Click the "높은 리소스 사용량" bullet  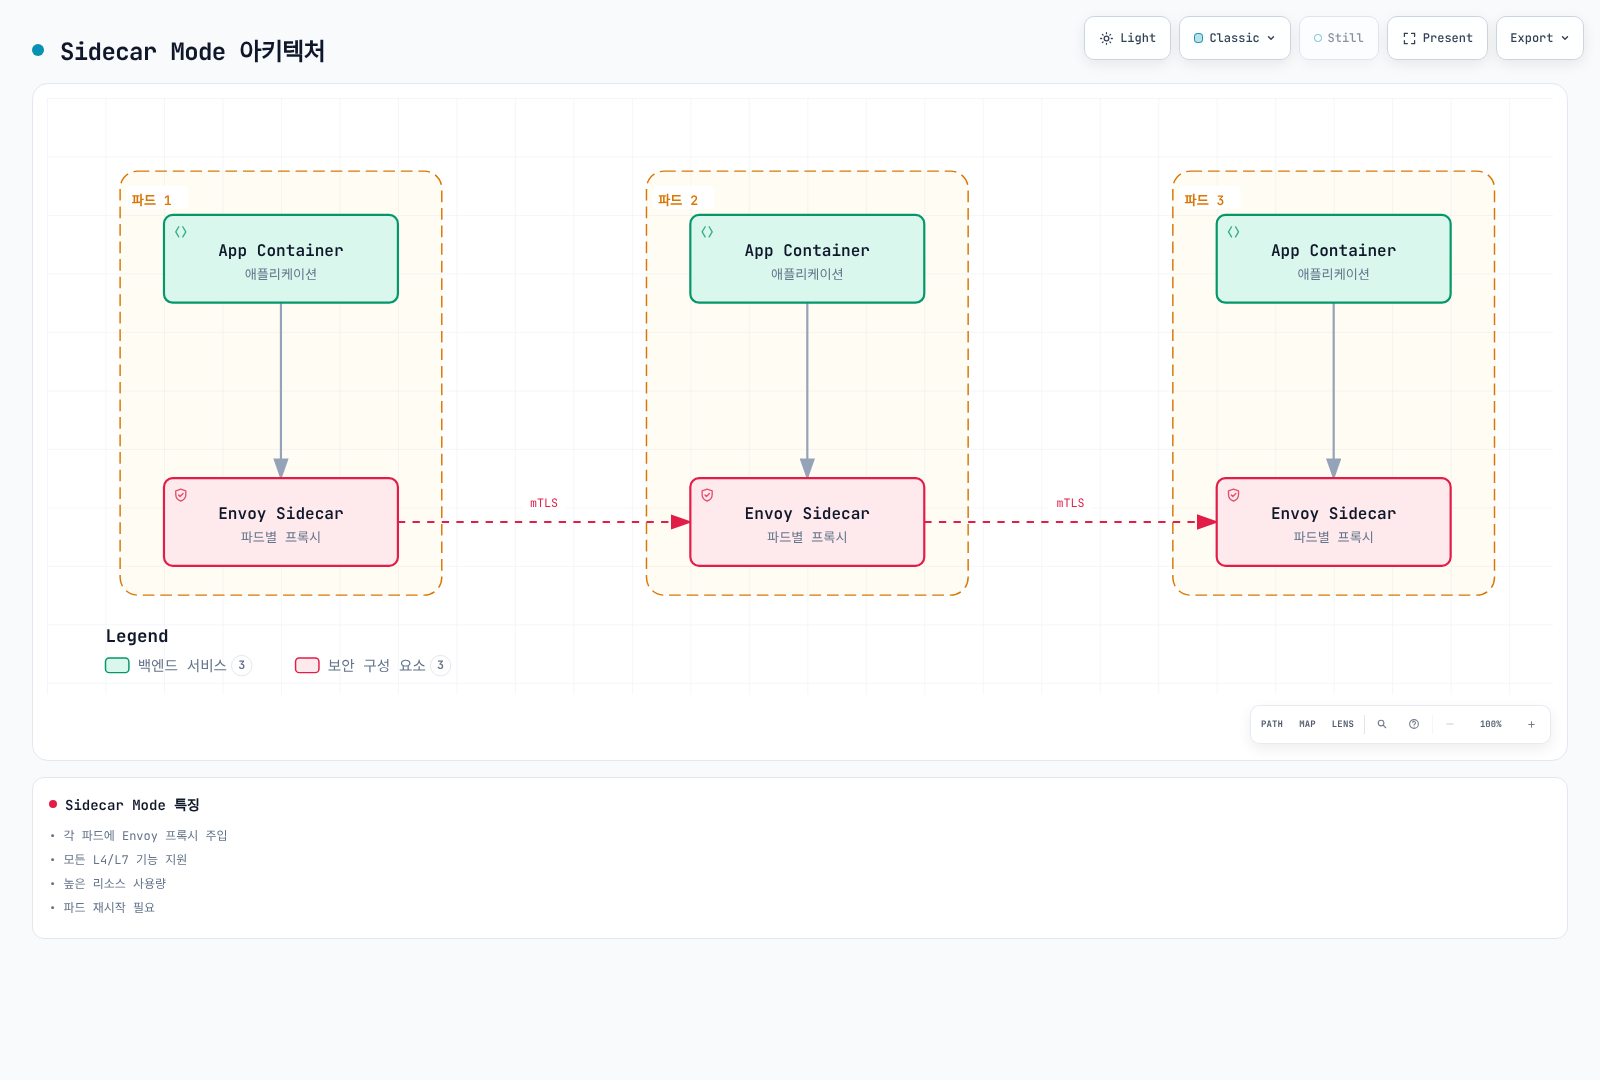(x=115, y=883)
